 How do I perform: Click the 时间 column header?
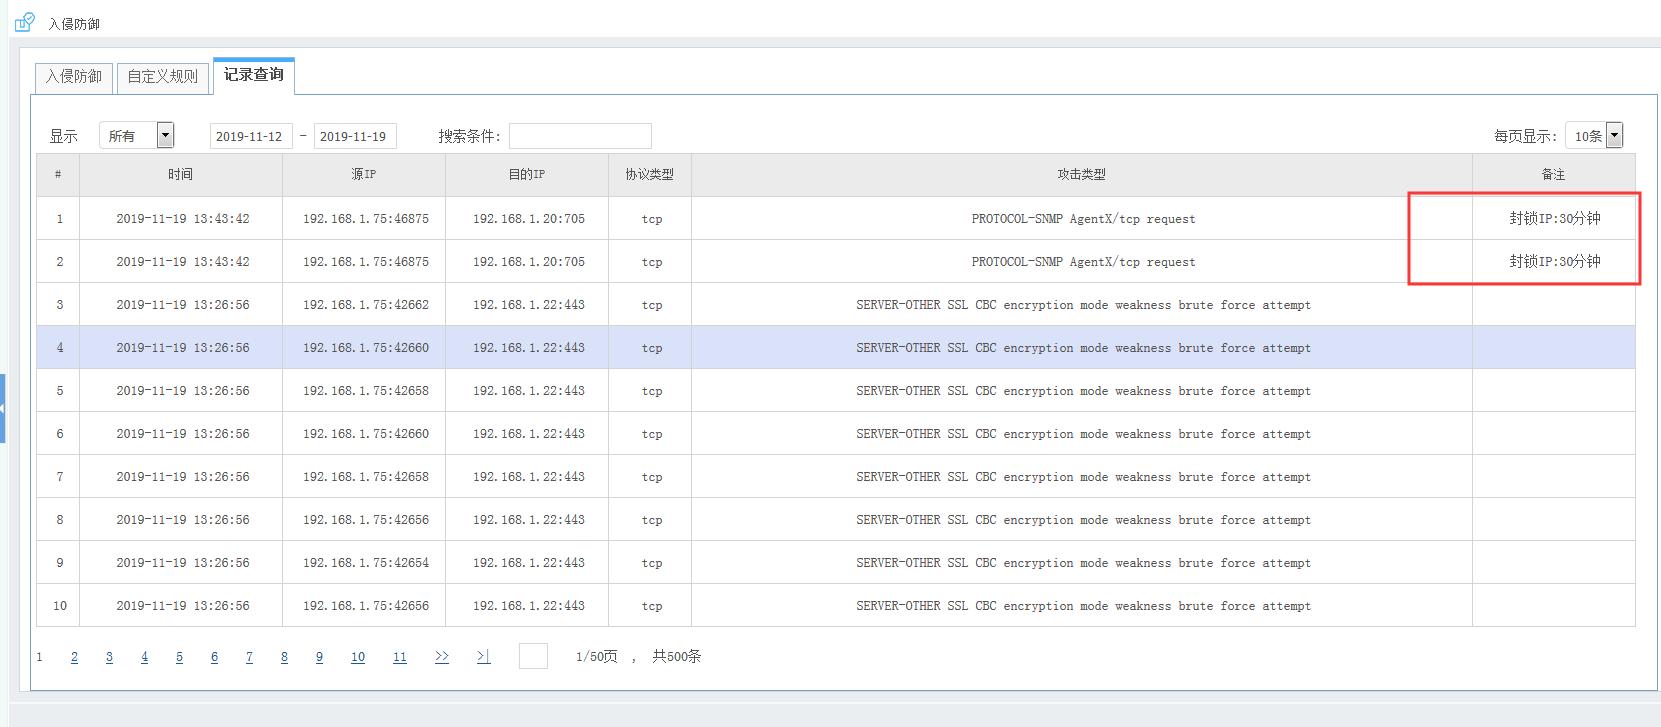180,175
